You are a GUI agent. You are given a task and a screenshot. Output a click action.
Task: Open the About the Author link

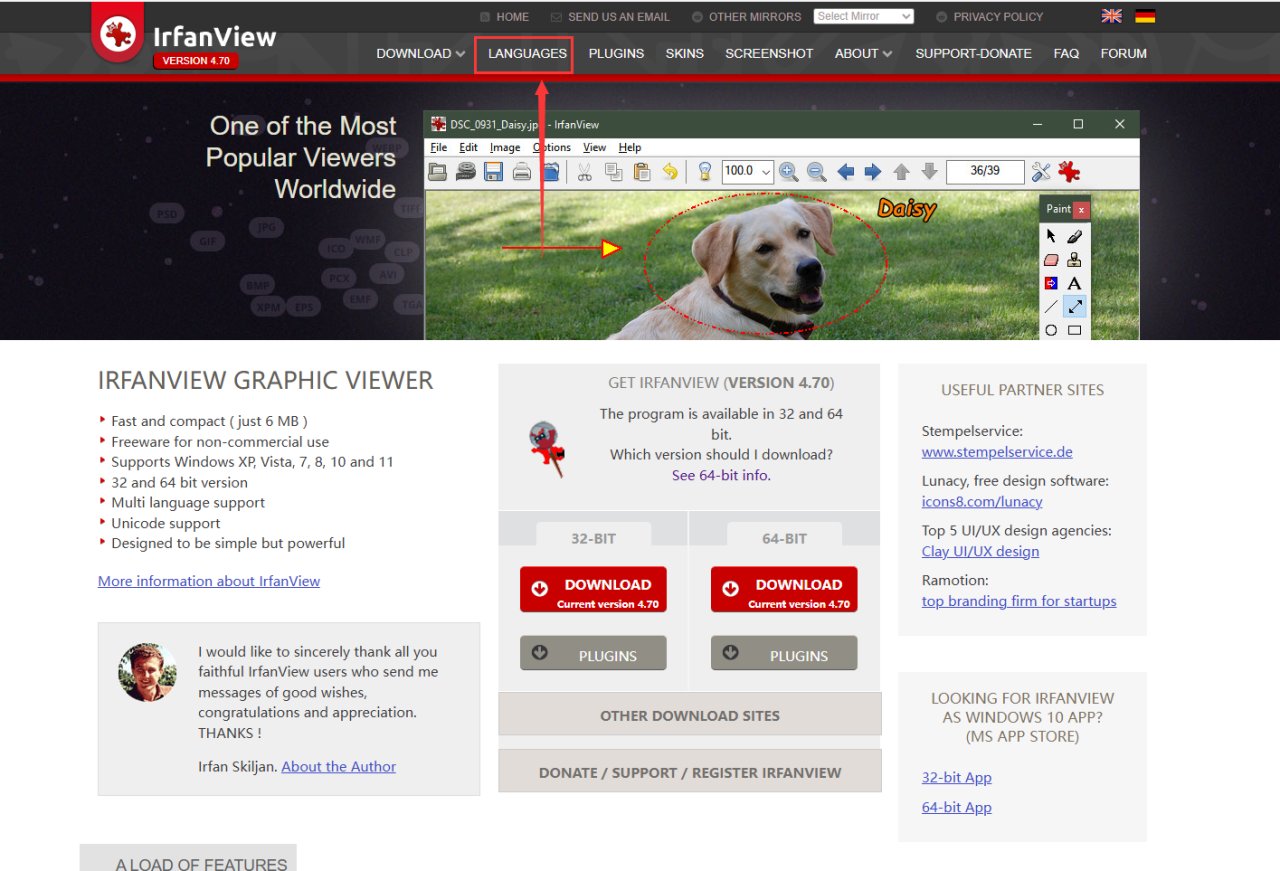(x=338, y=767)
